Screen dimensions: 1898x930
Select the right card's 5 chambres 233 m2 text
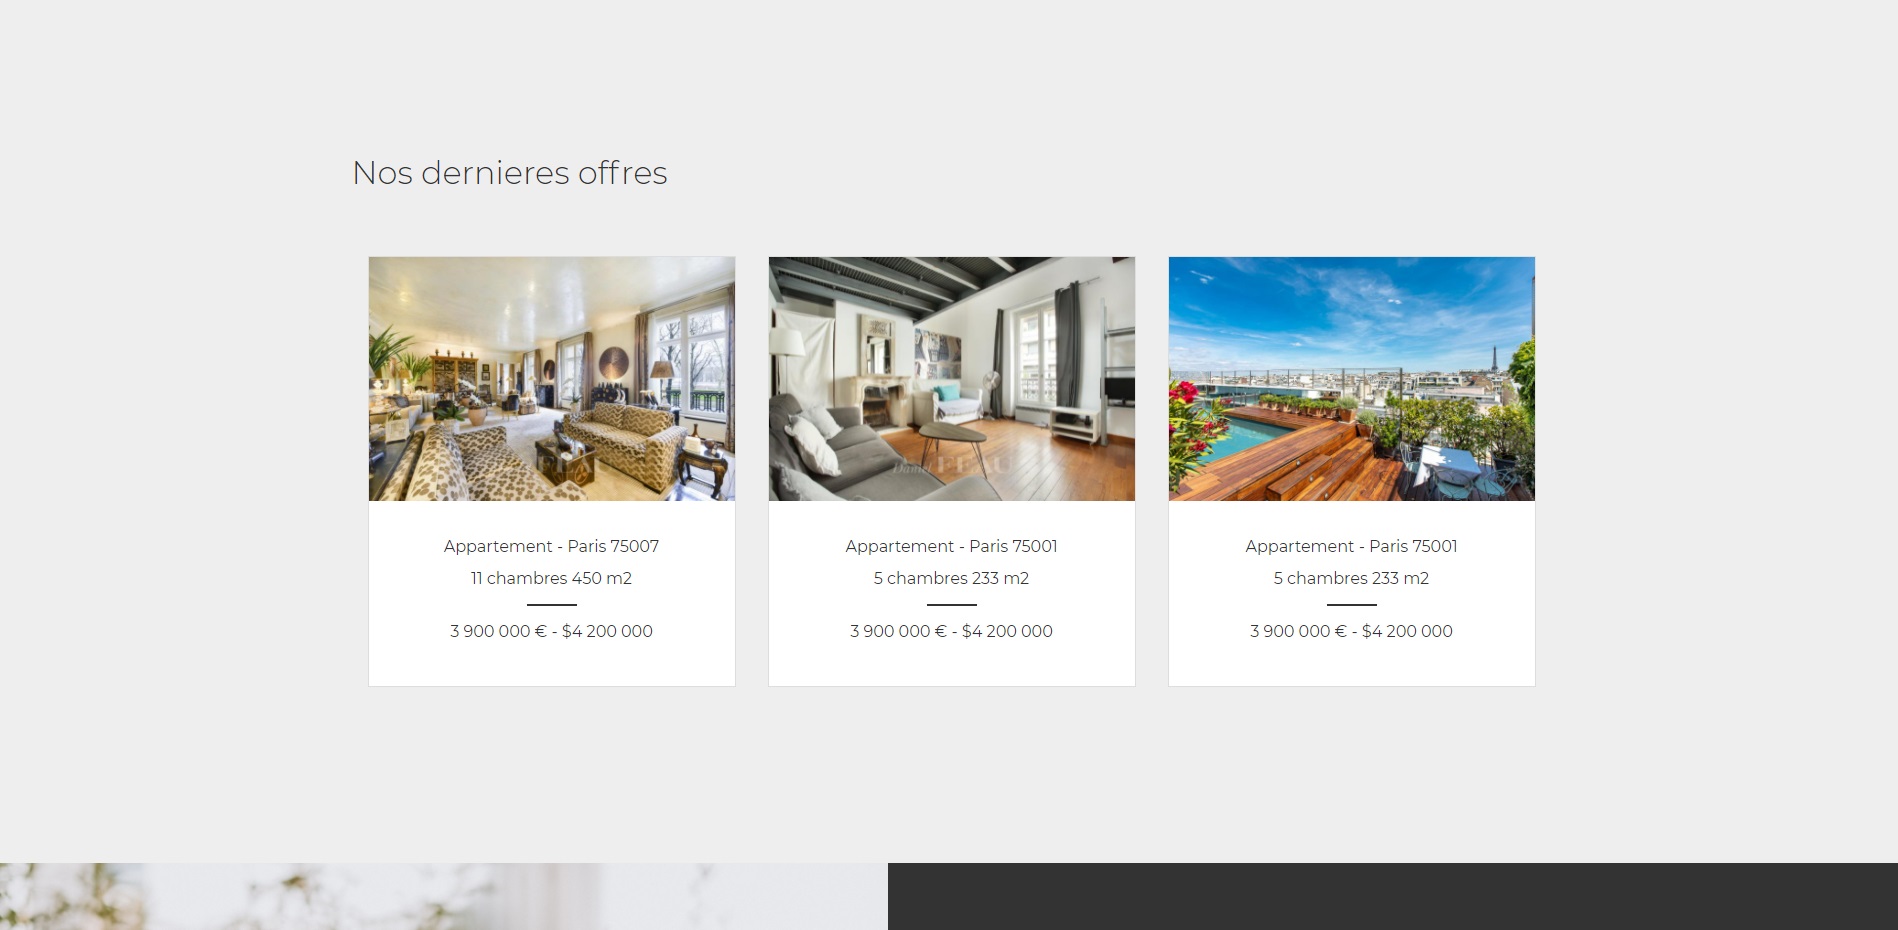[x=1351, y=578]
